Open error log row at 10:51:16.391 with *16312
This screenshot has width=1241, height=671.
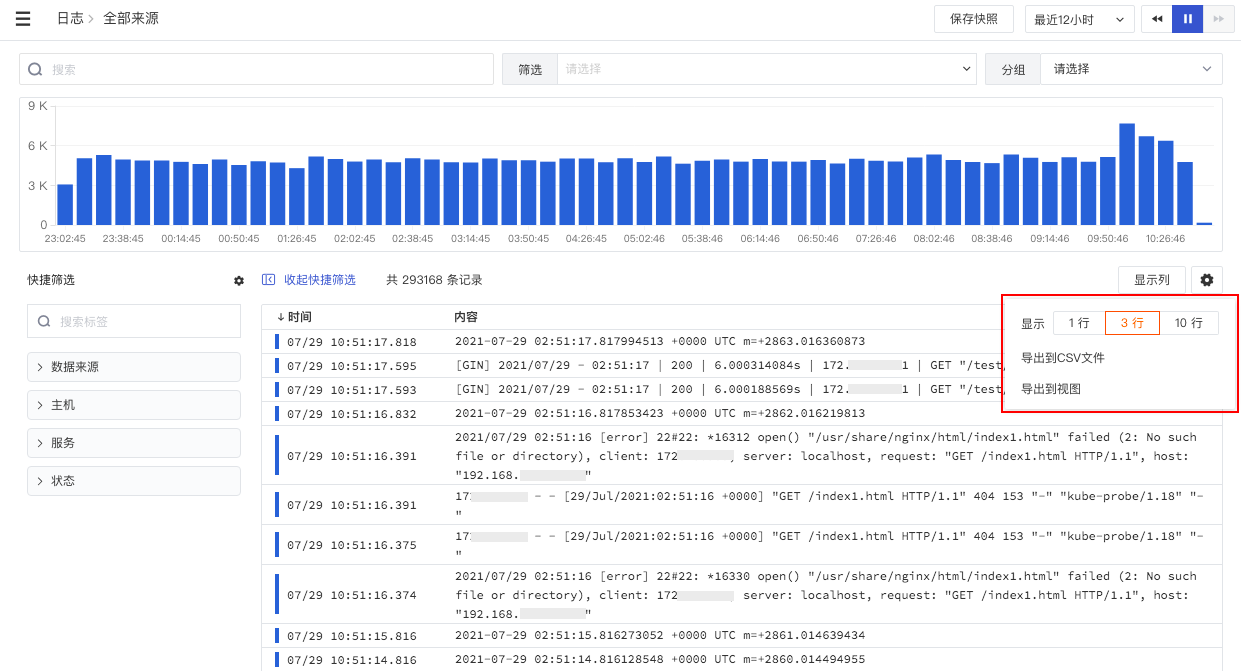[742, 456]
